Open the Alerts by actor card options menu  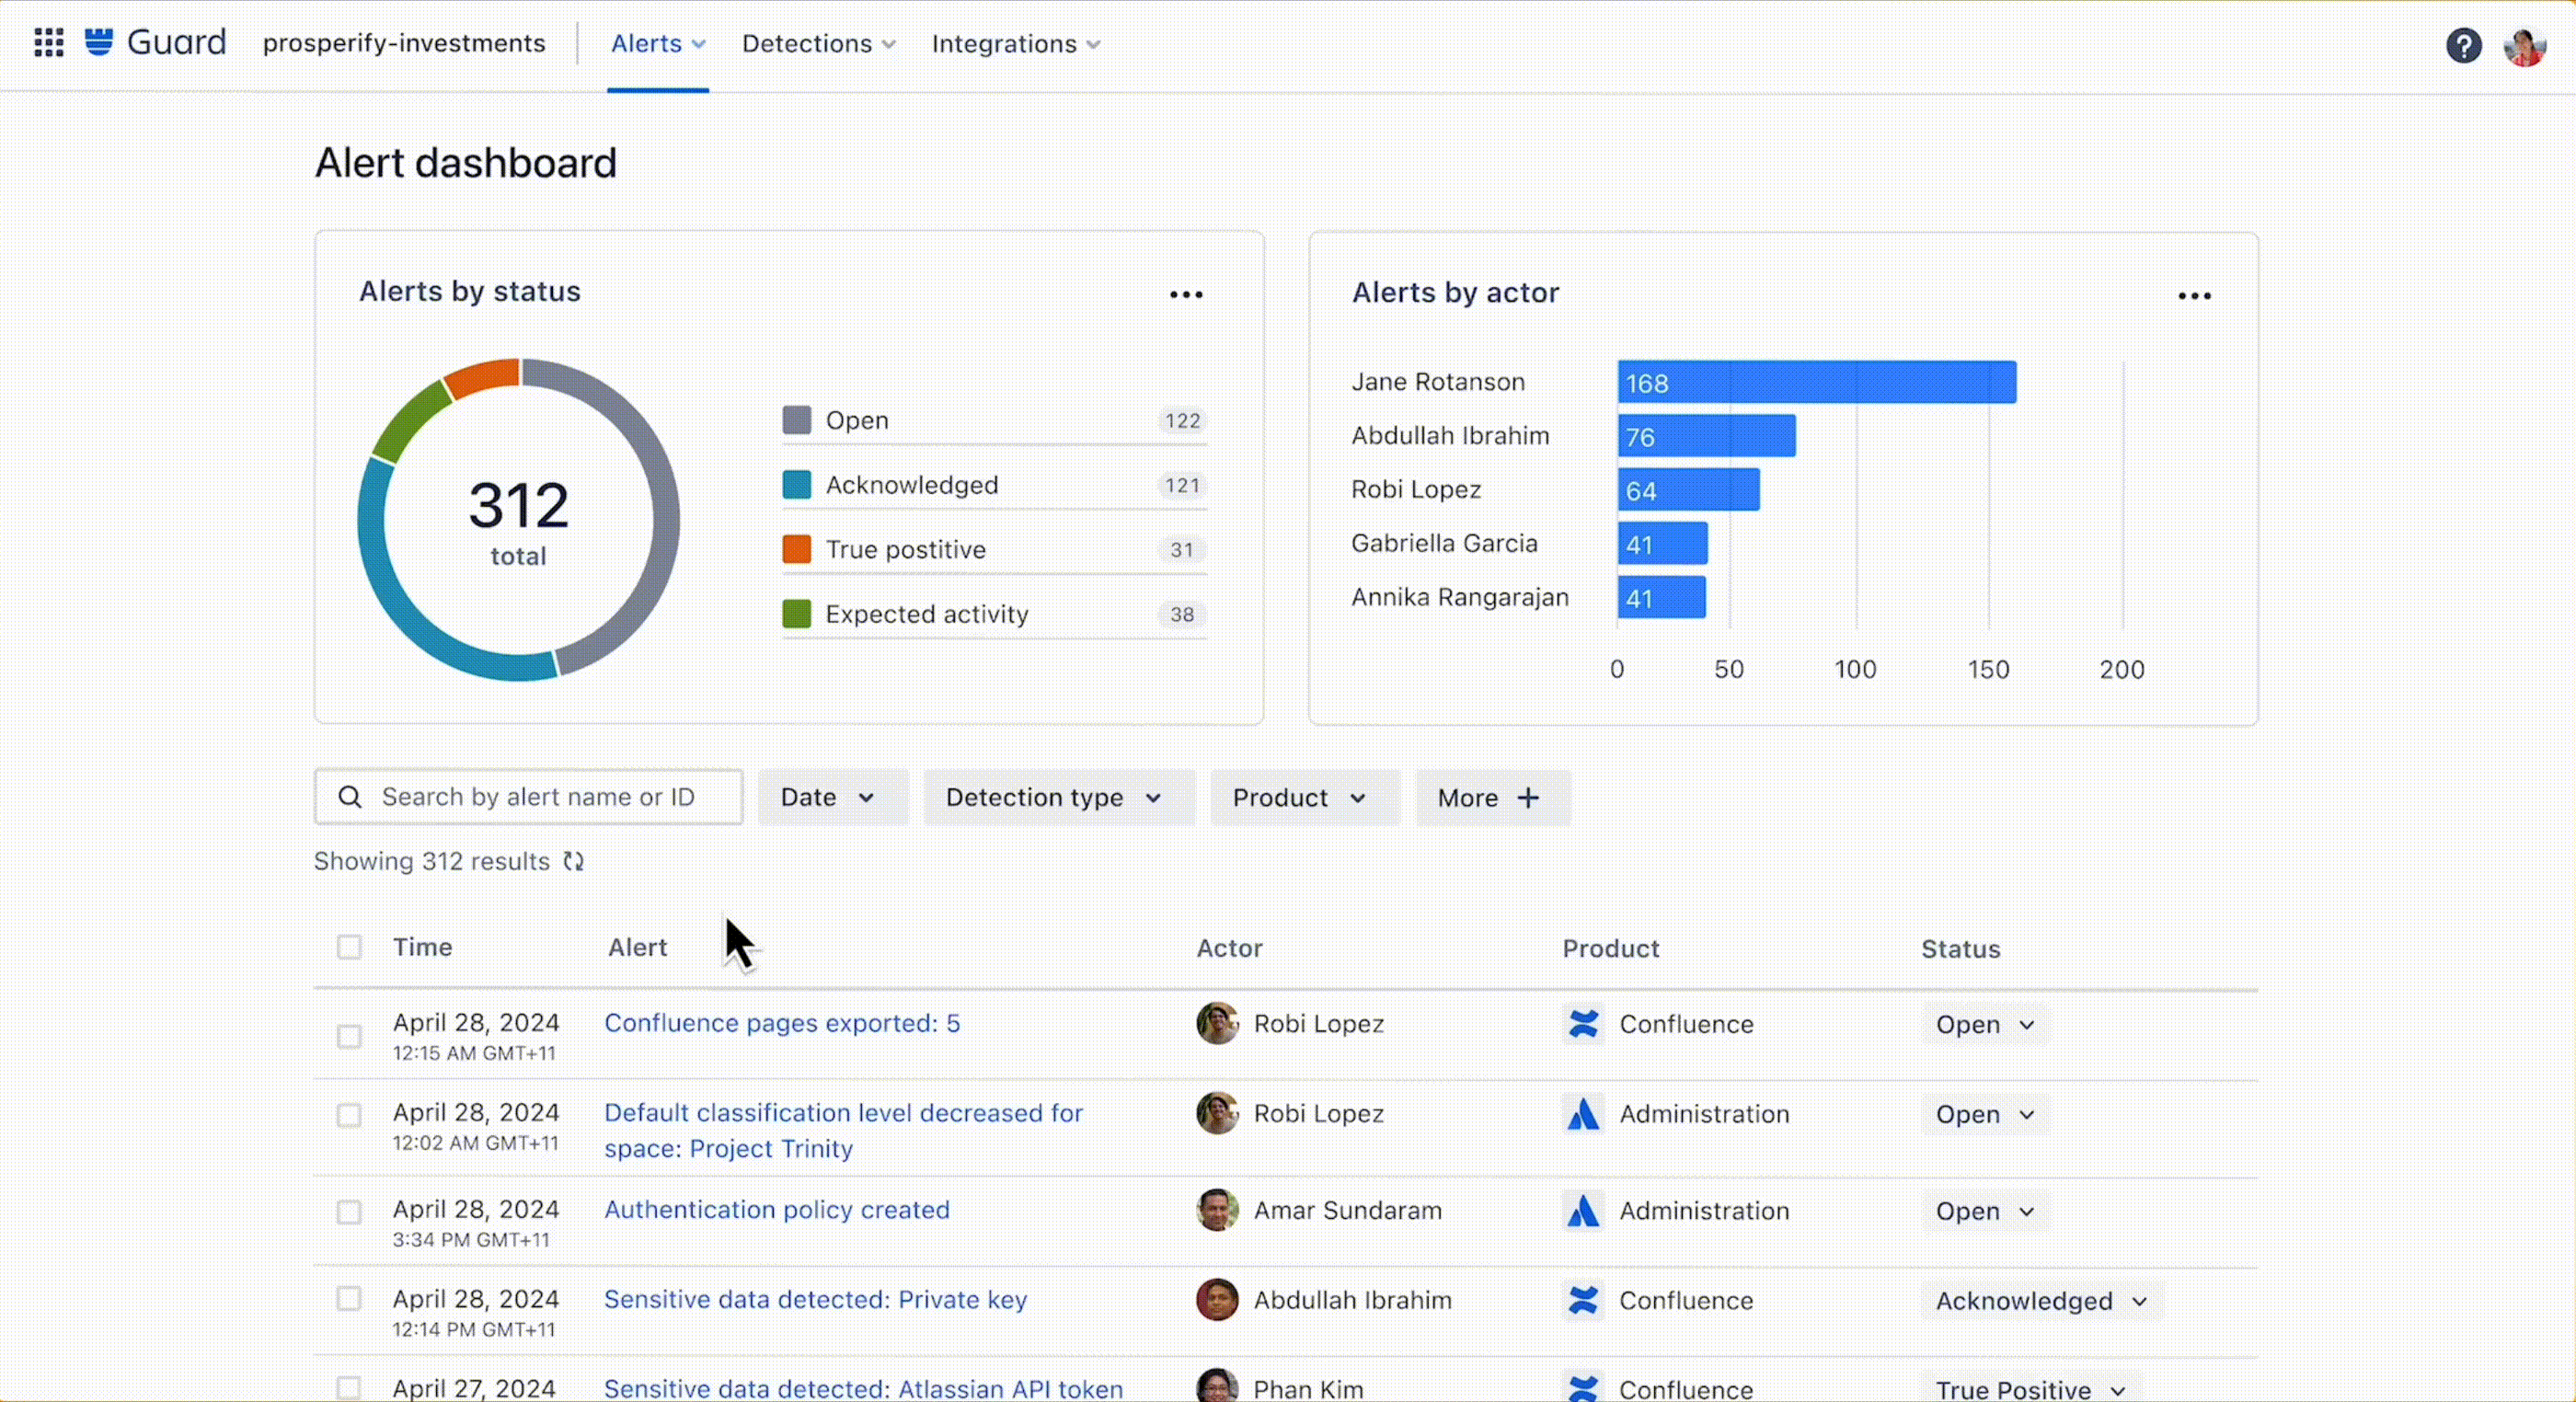(2196, 295)
